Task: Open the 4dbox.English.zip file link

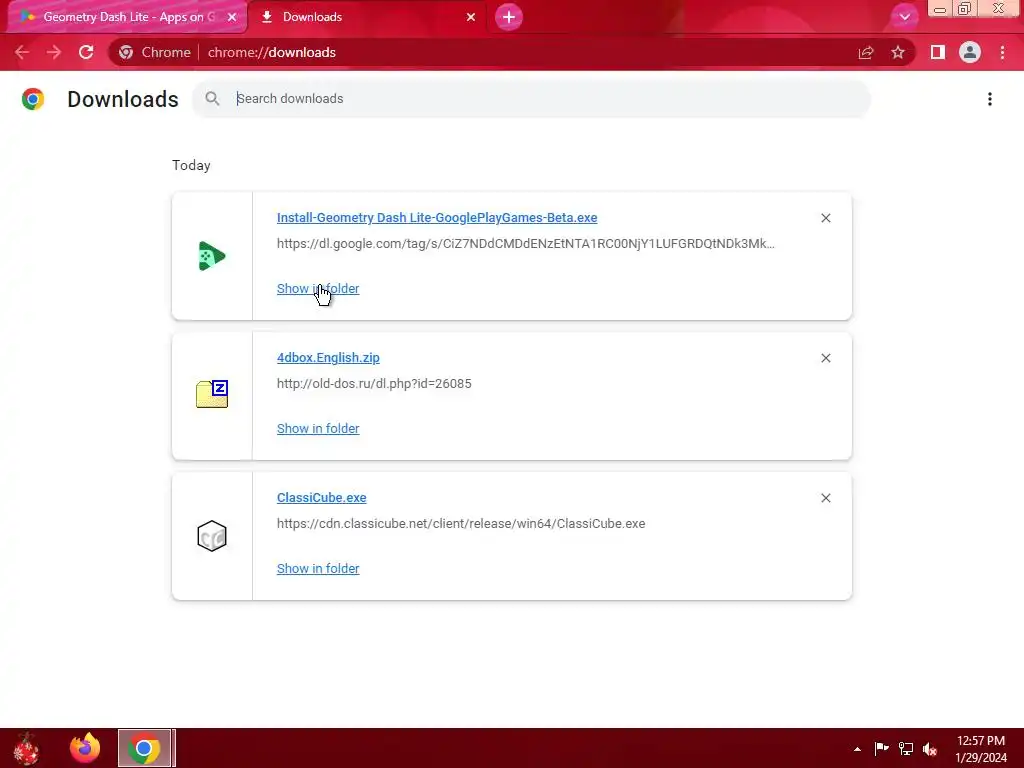Action: pyautogui.click(x=328, y=357)
